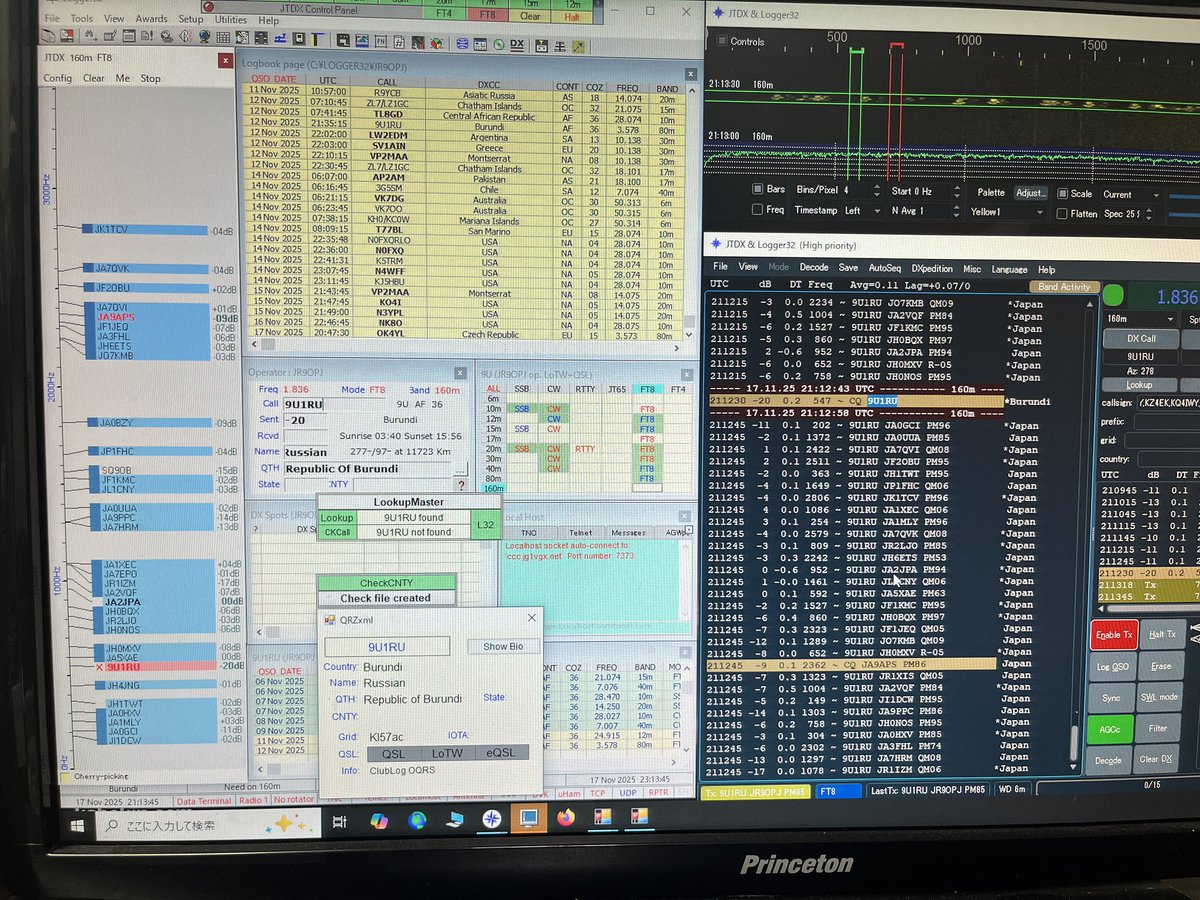Image resolution: width=1200 pixels, height=900 pixels.
Task: Click the colorful cube icon in Logger32 toolbar
Action: click(437, 44)
